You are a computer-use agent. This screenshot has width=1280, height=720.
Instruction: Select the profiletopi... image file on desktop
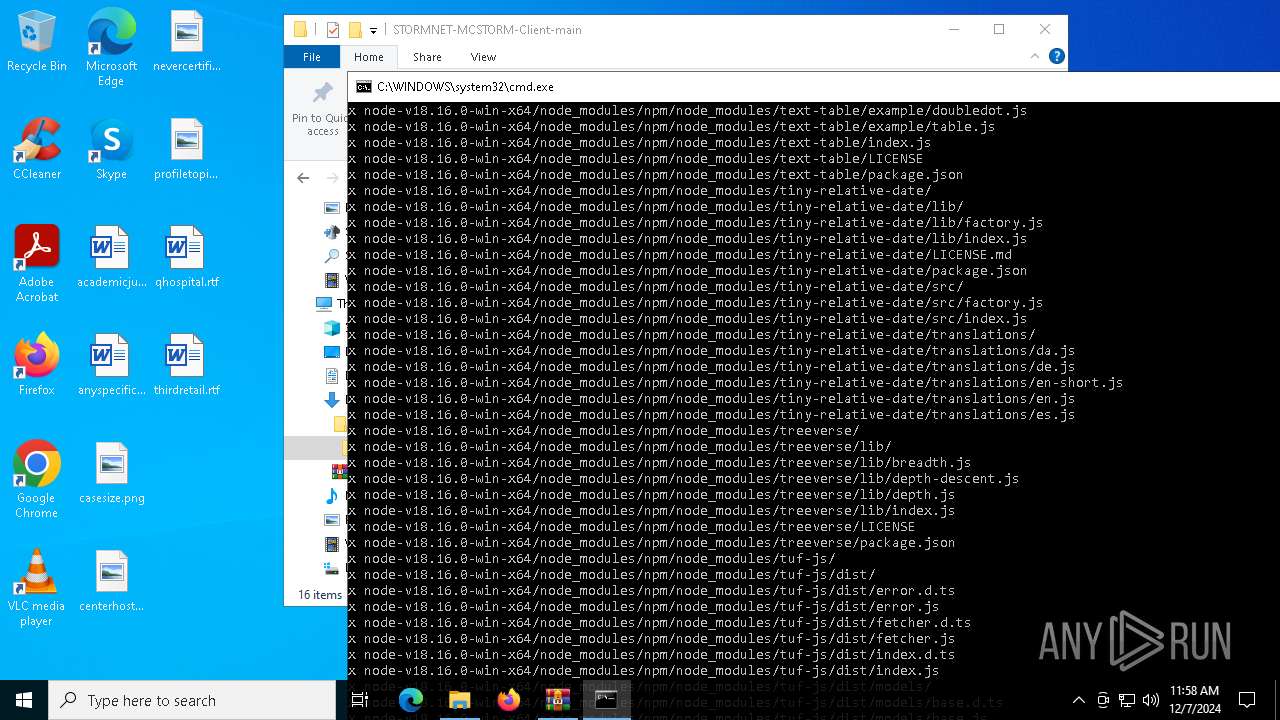pyautogui.click(x=187, y=150)
